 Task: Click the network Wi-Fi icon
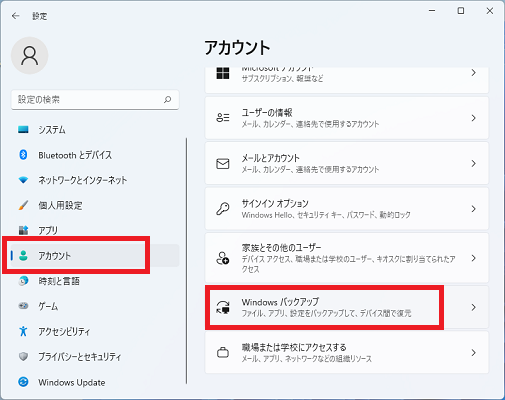coord(23,180)
